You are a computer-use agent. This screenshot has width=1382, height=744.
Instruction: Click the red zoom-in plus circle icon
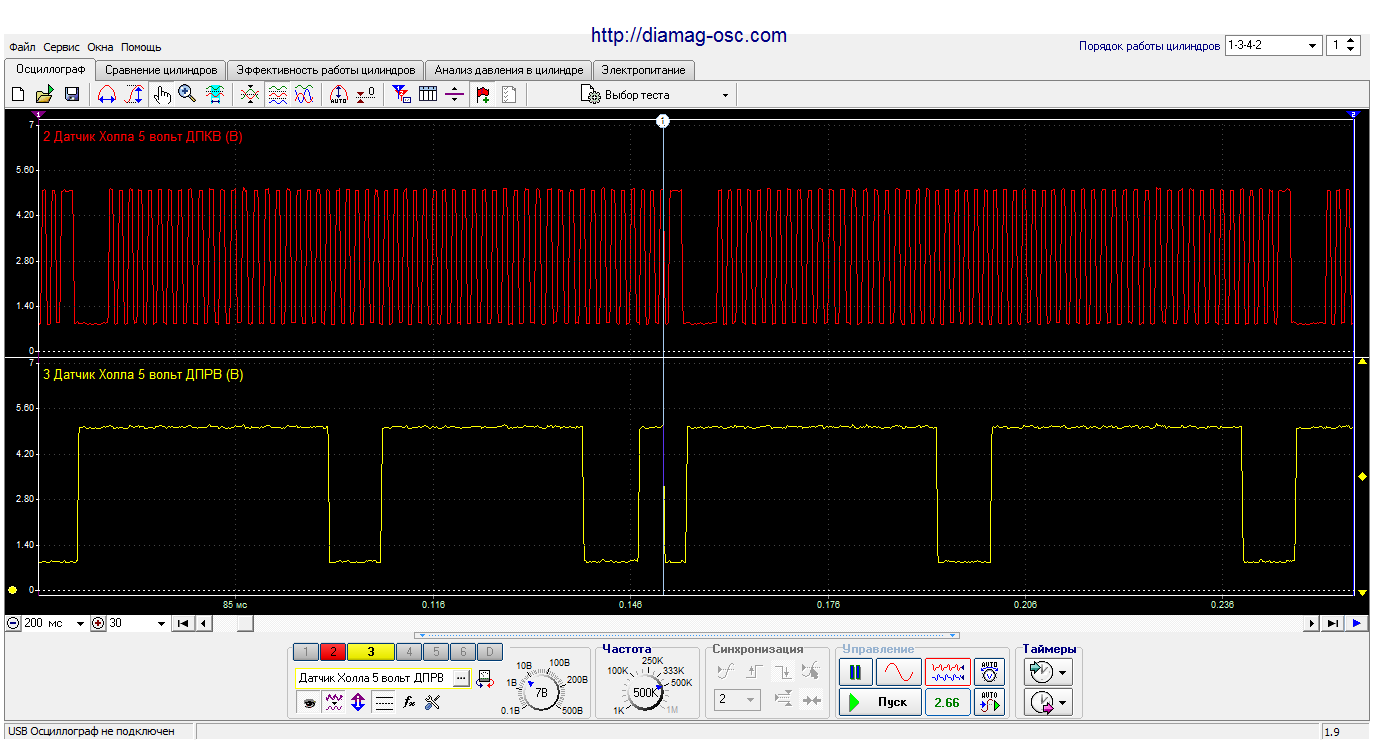pyautogui.click(x=98, y=623)
